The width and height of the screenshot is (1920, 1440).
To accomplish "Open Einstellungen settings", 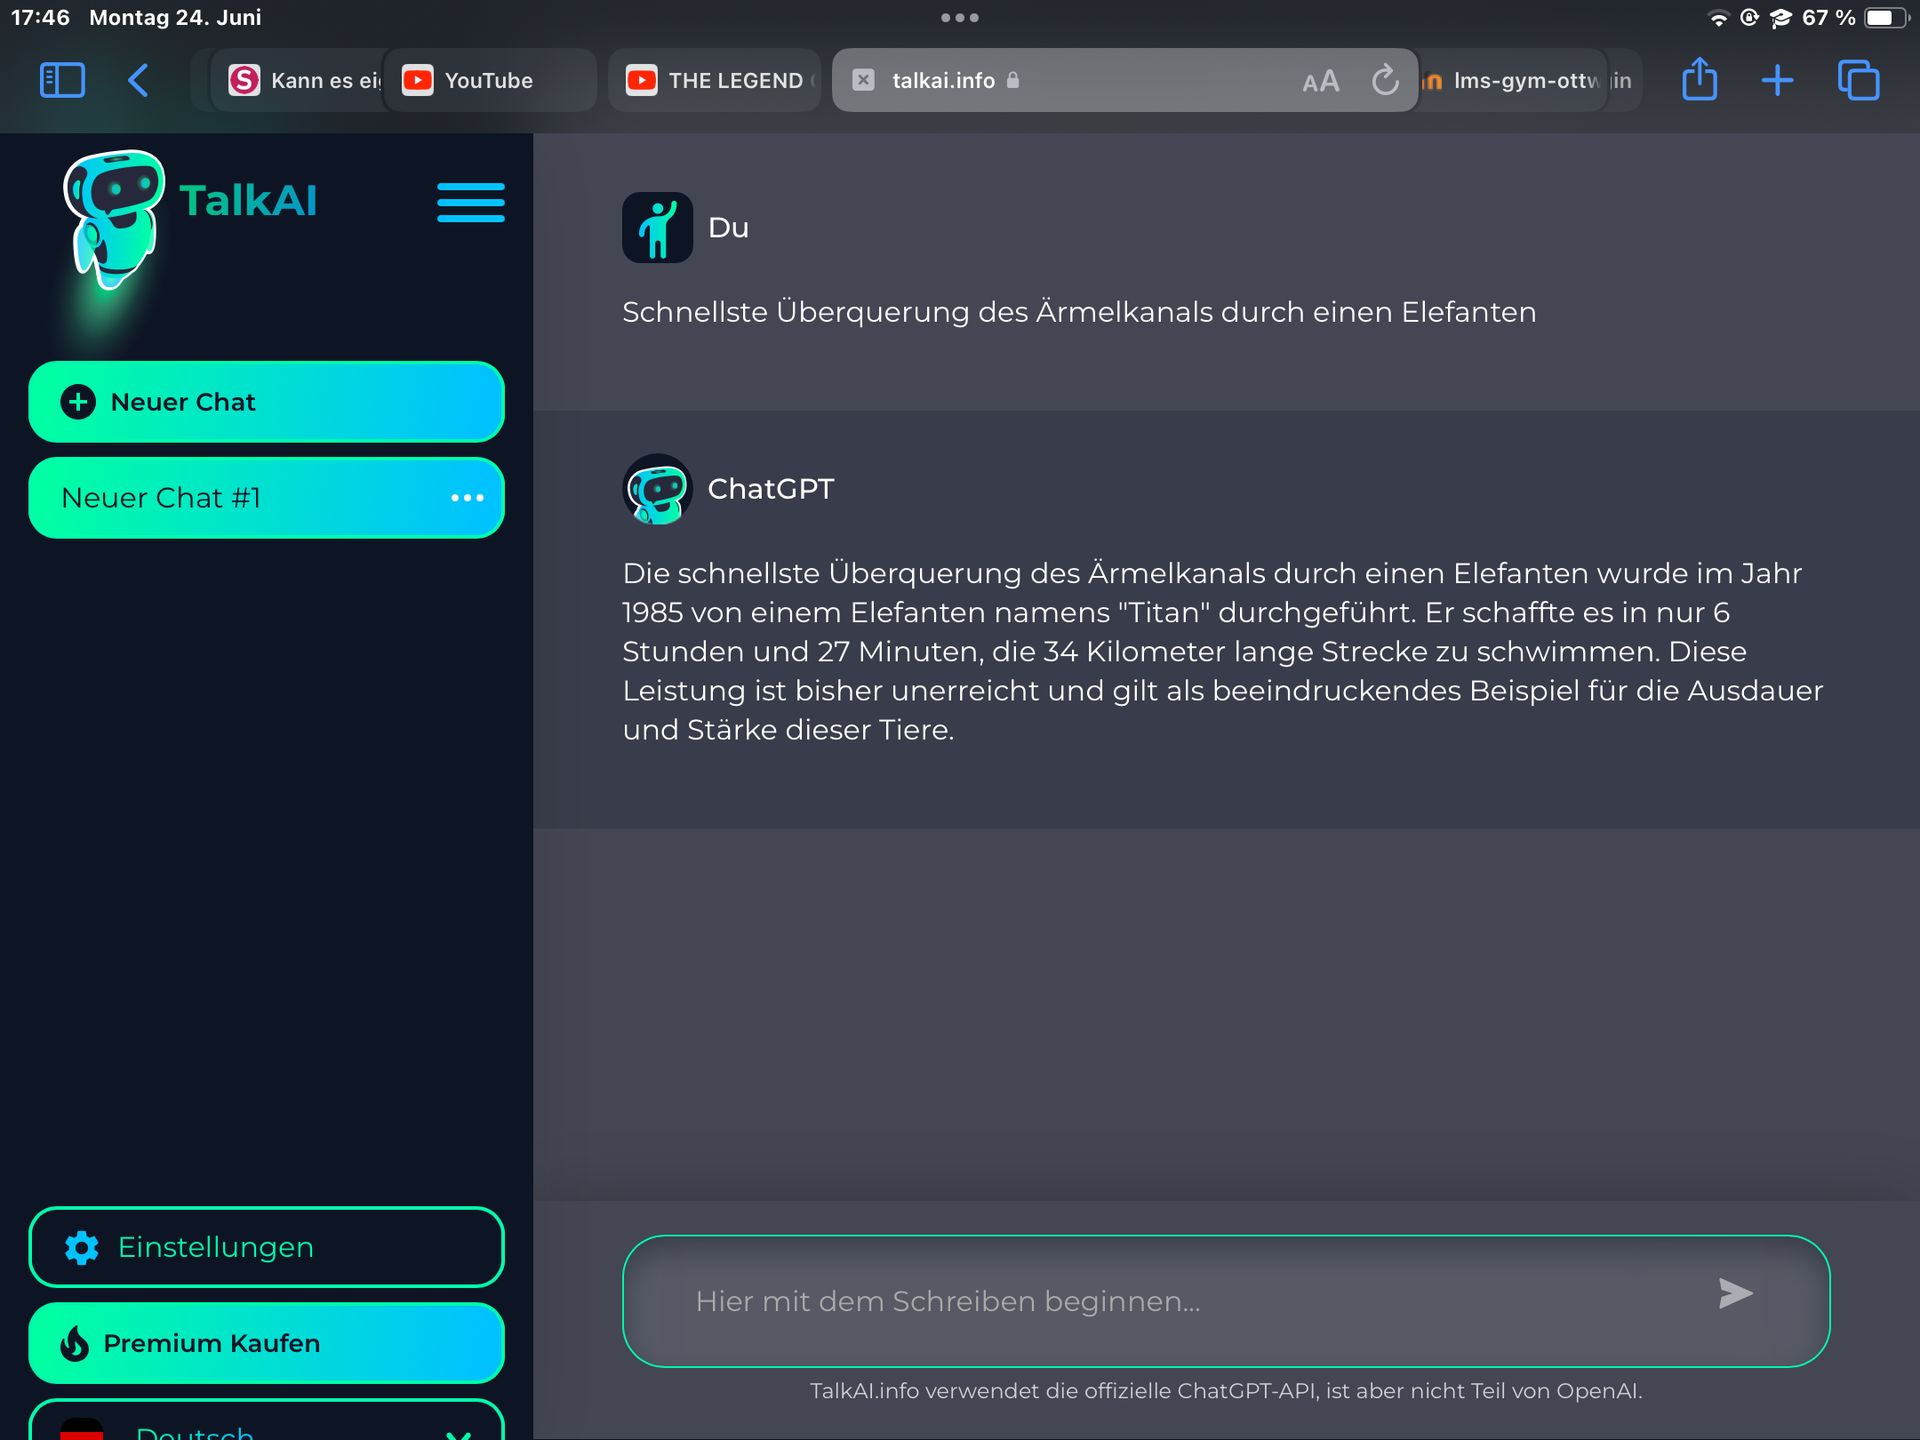I will point(265,1247).
